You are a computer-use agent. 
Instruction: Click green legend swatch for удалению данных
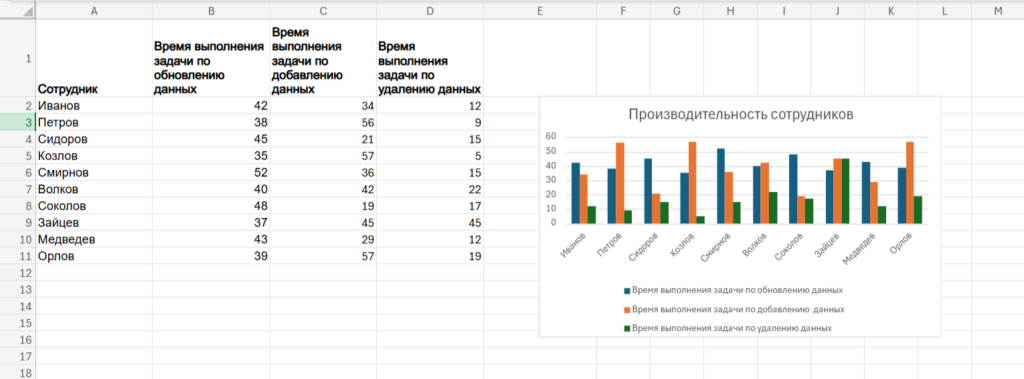pos(627,328)
